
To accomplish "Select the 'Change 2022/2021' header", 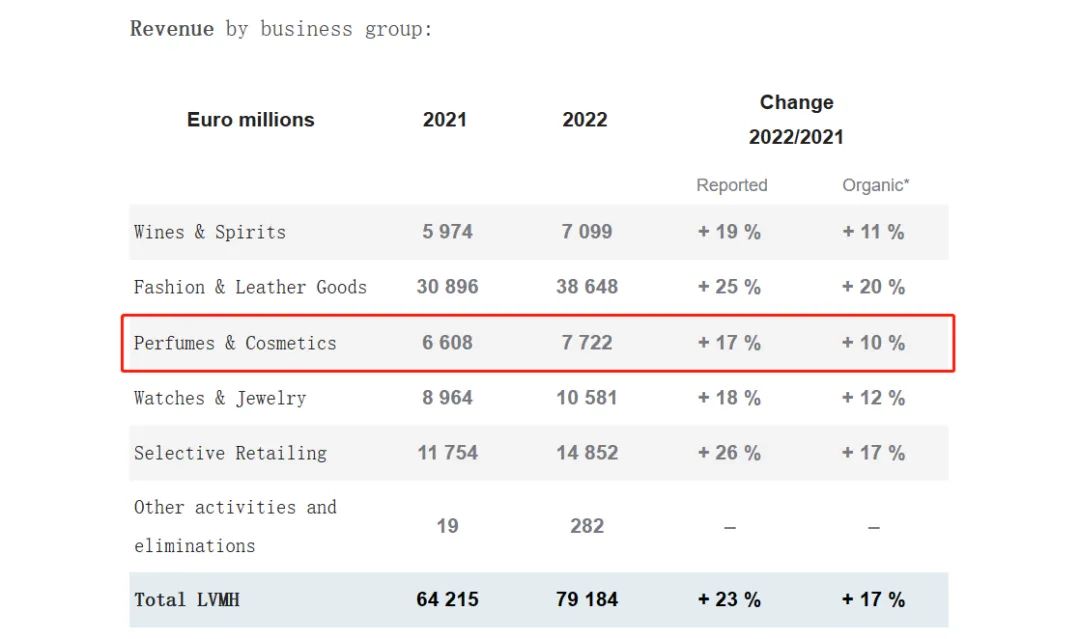I will coord(796,119).
